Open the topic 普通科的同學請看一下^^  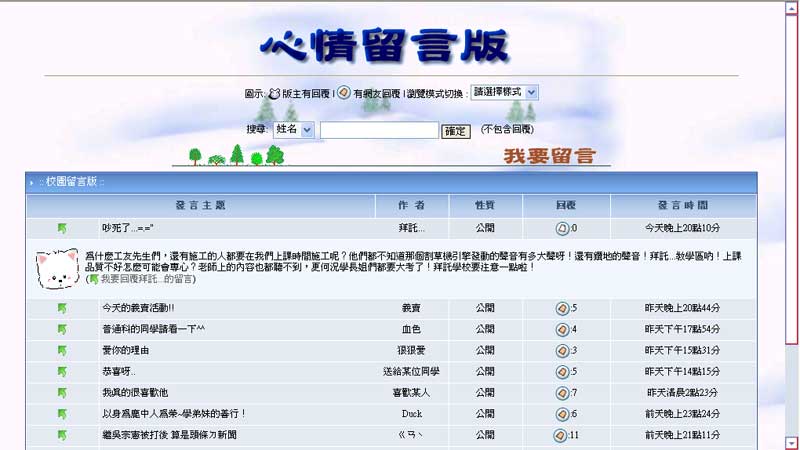point(153,330)
